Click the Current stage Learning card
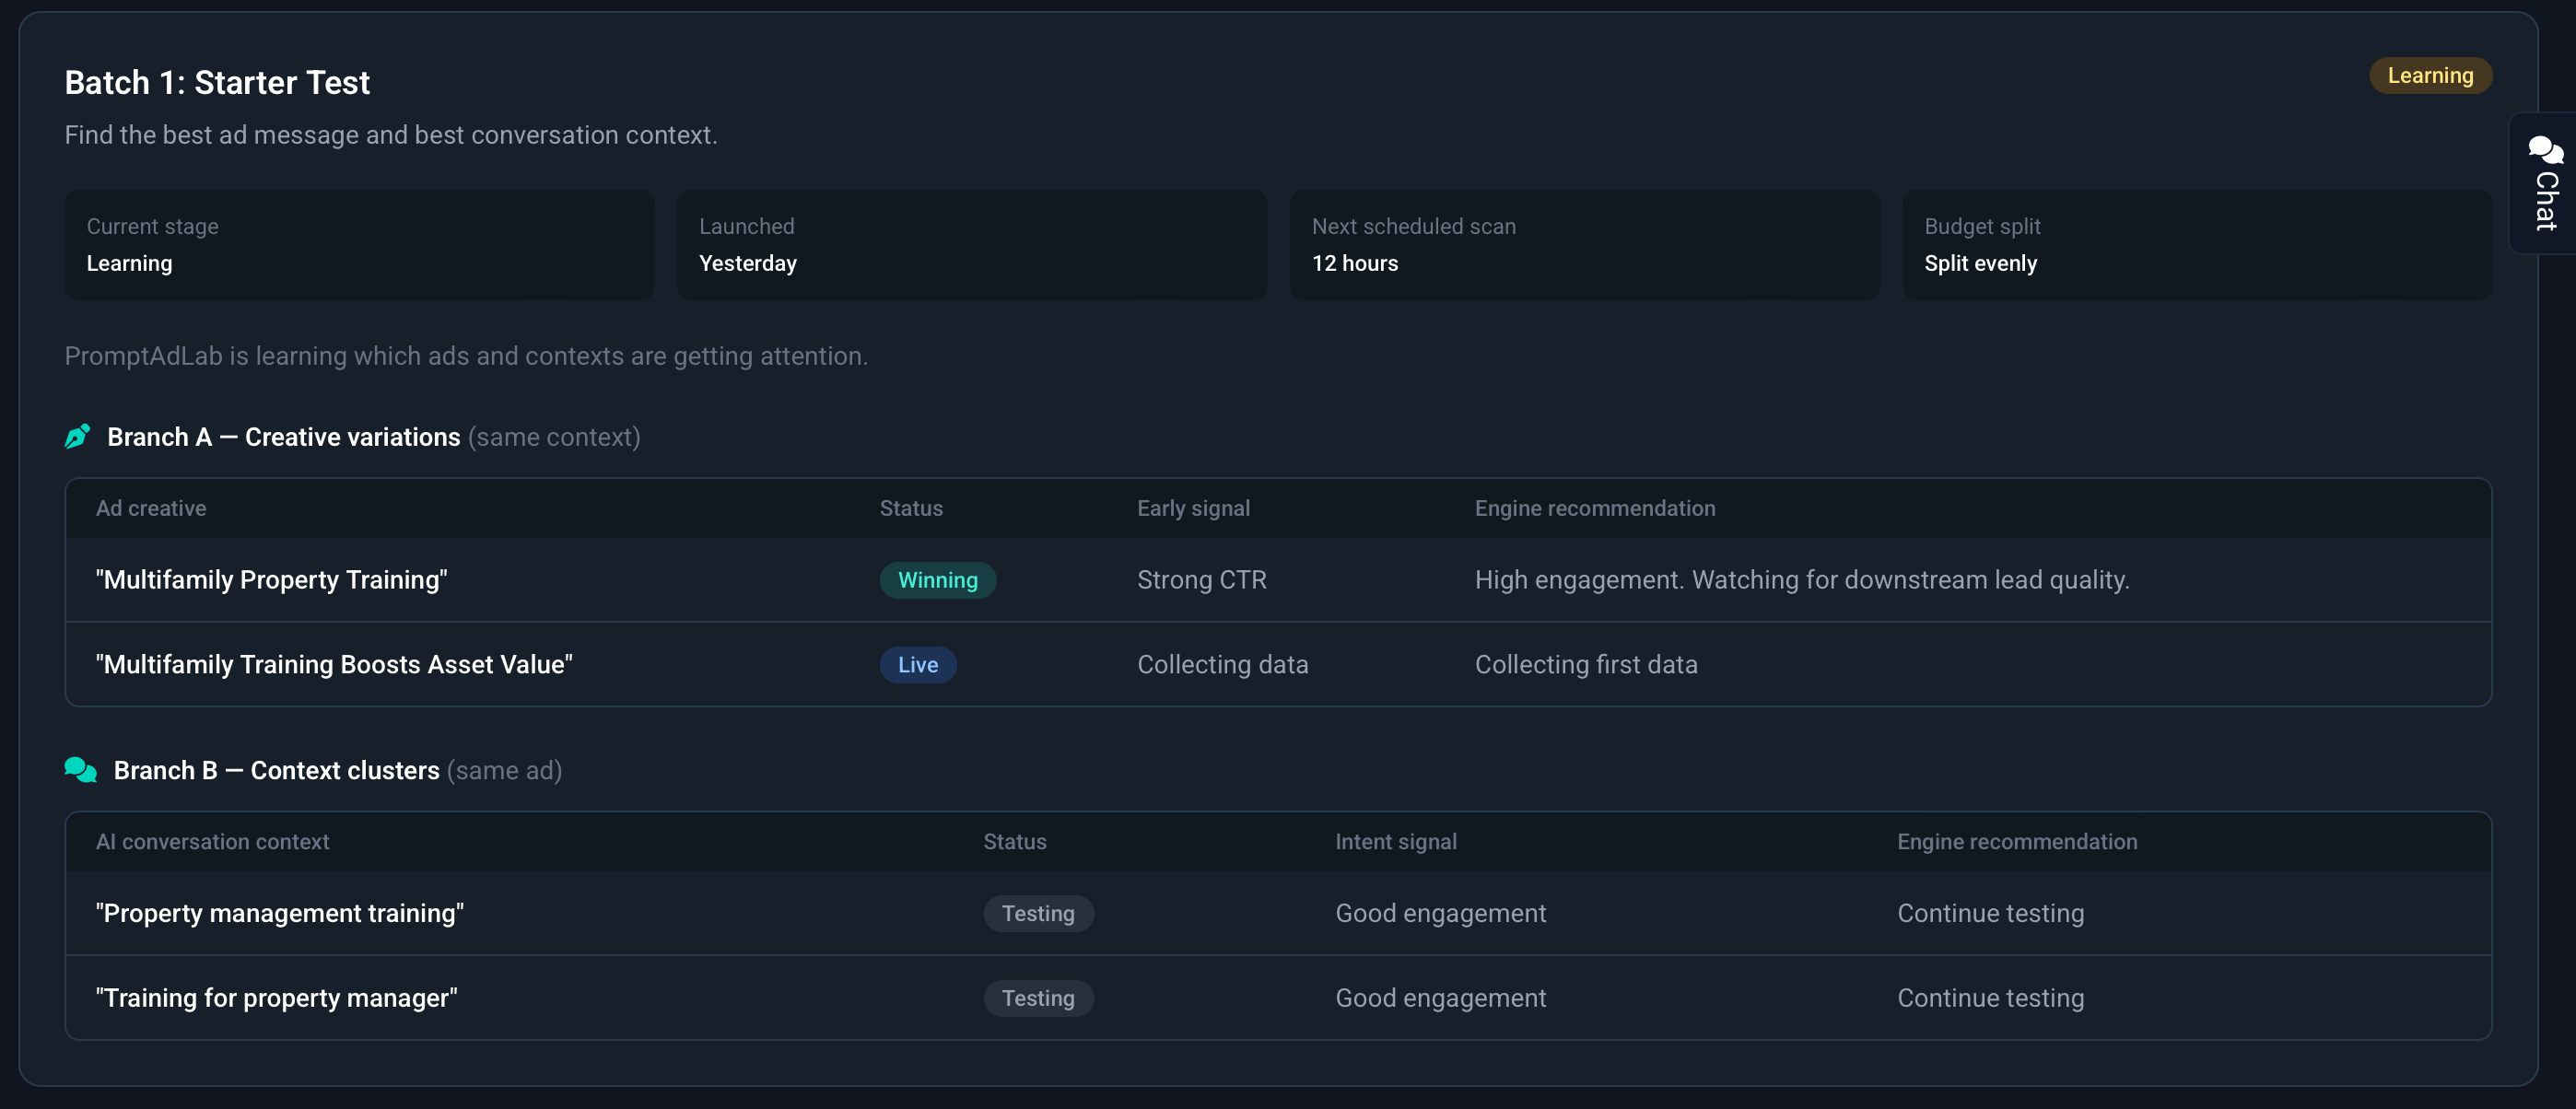This screenshot has height=1109, width=2576. [x=359, y=245]
